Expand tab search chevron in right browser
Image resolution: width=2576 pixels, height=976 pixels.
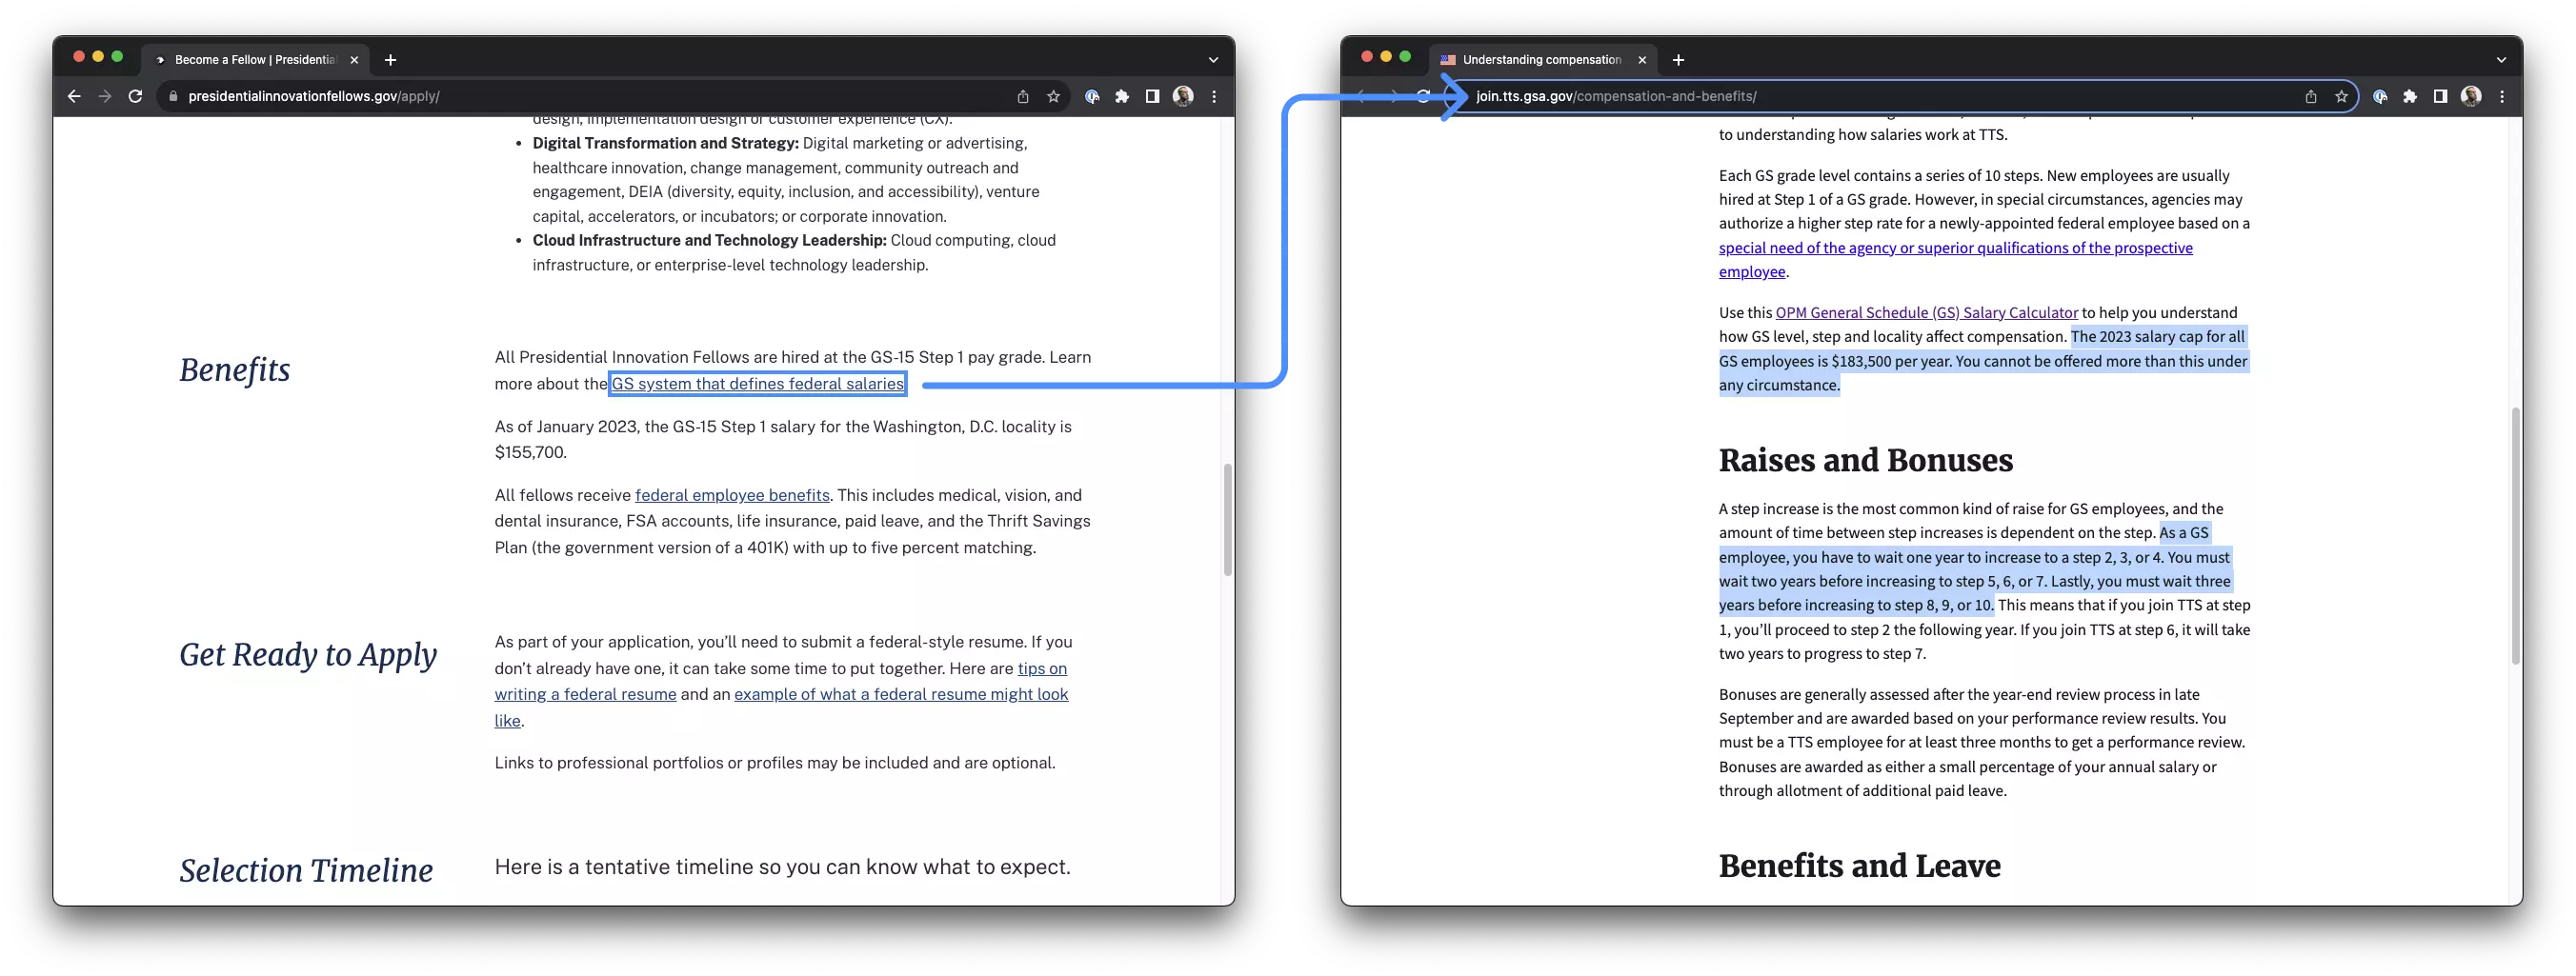pos(2501,60)
